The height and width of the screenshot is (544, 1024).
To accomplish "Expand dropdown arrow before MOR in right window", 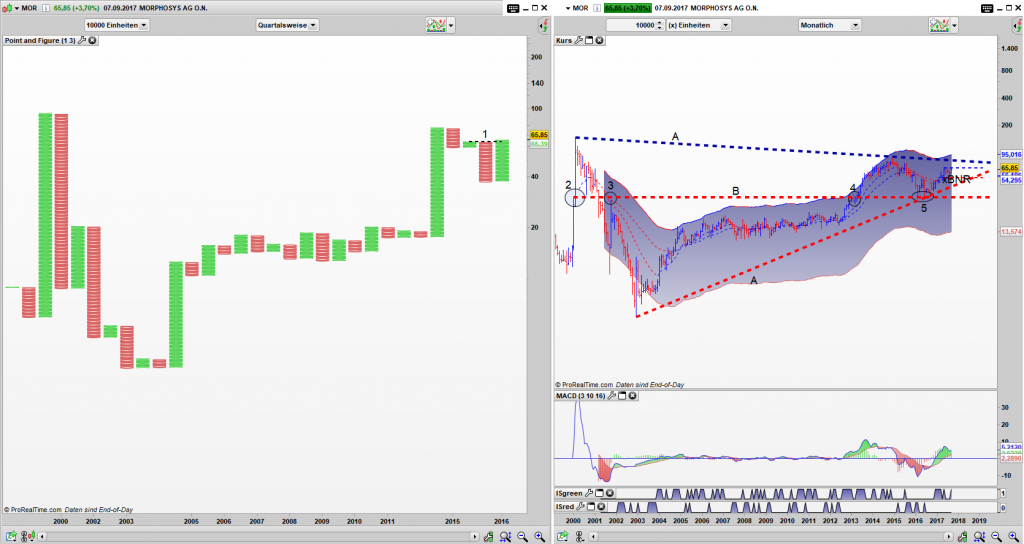I will tap(567, 8).
